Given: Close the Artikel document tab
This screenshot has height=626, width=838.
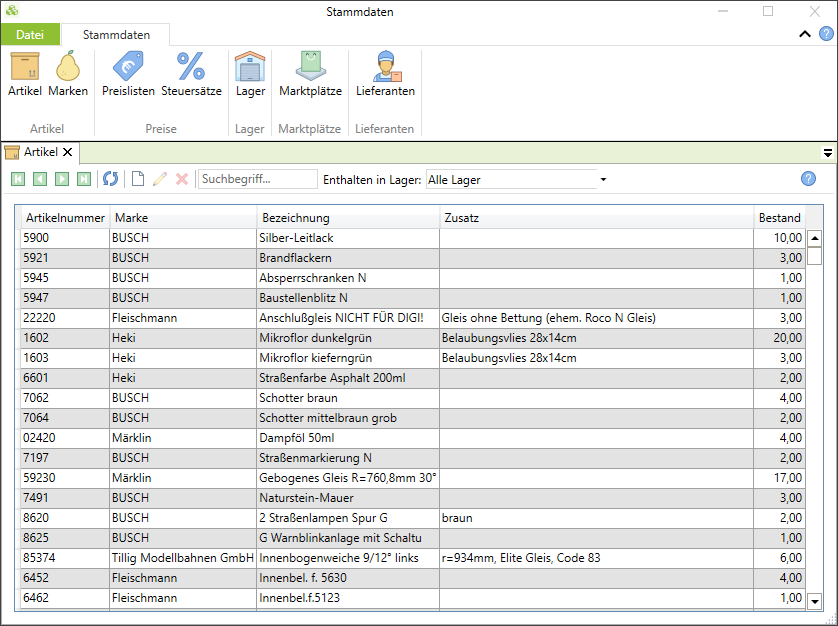Looking at the screenshot, I should [x=68, y=153].
